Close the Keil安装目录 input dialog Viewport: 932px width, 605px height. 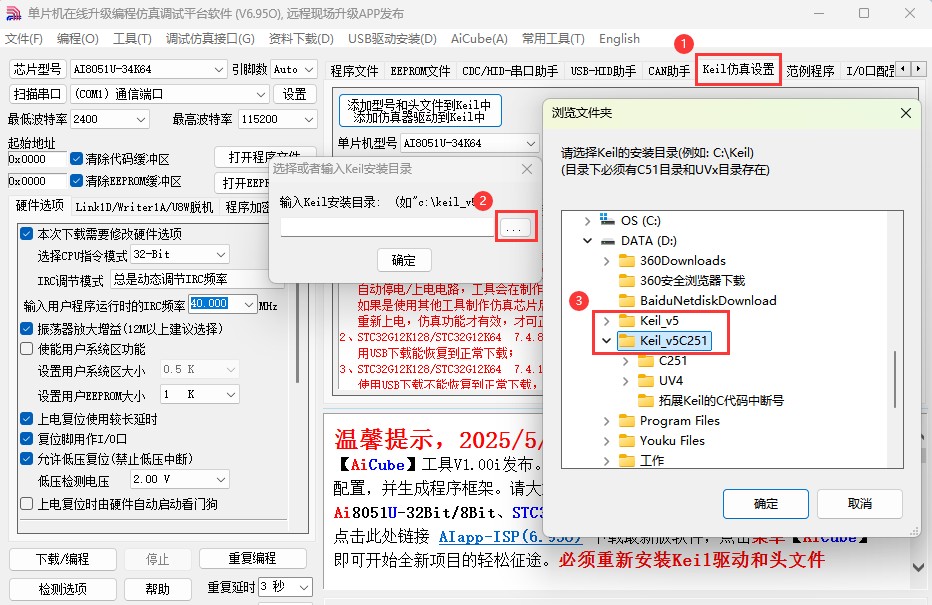[x=527, y=169]
